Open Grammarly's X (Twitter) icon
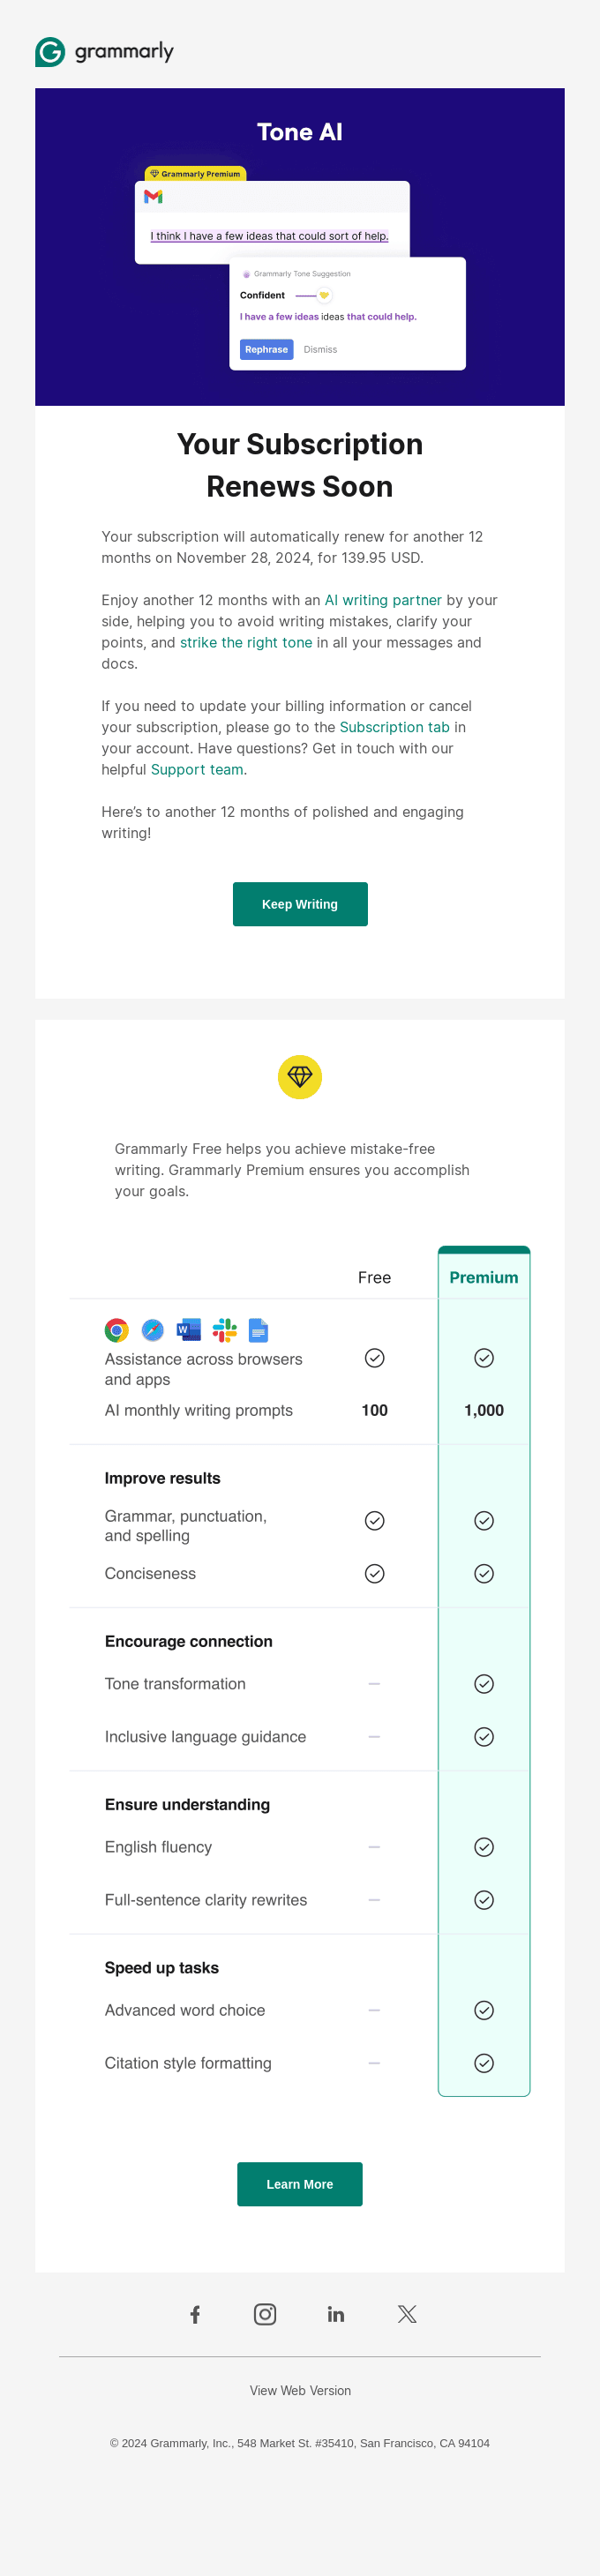Screen dimensions: 600x2576 coord(407,2314)
